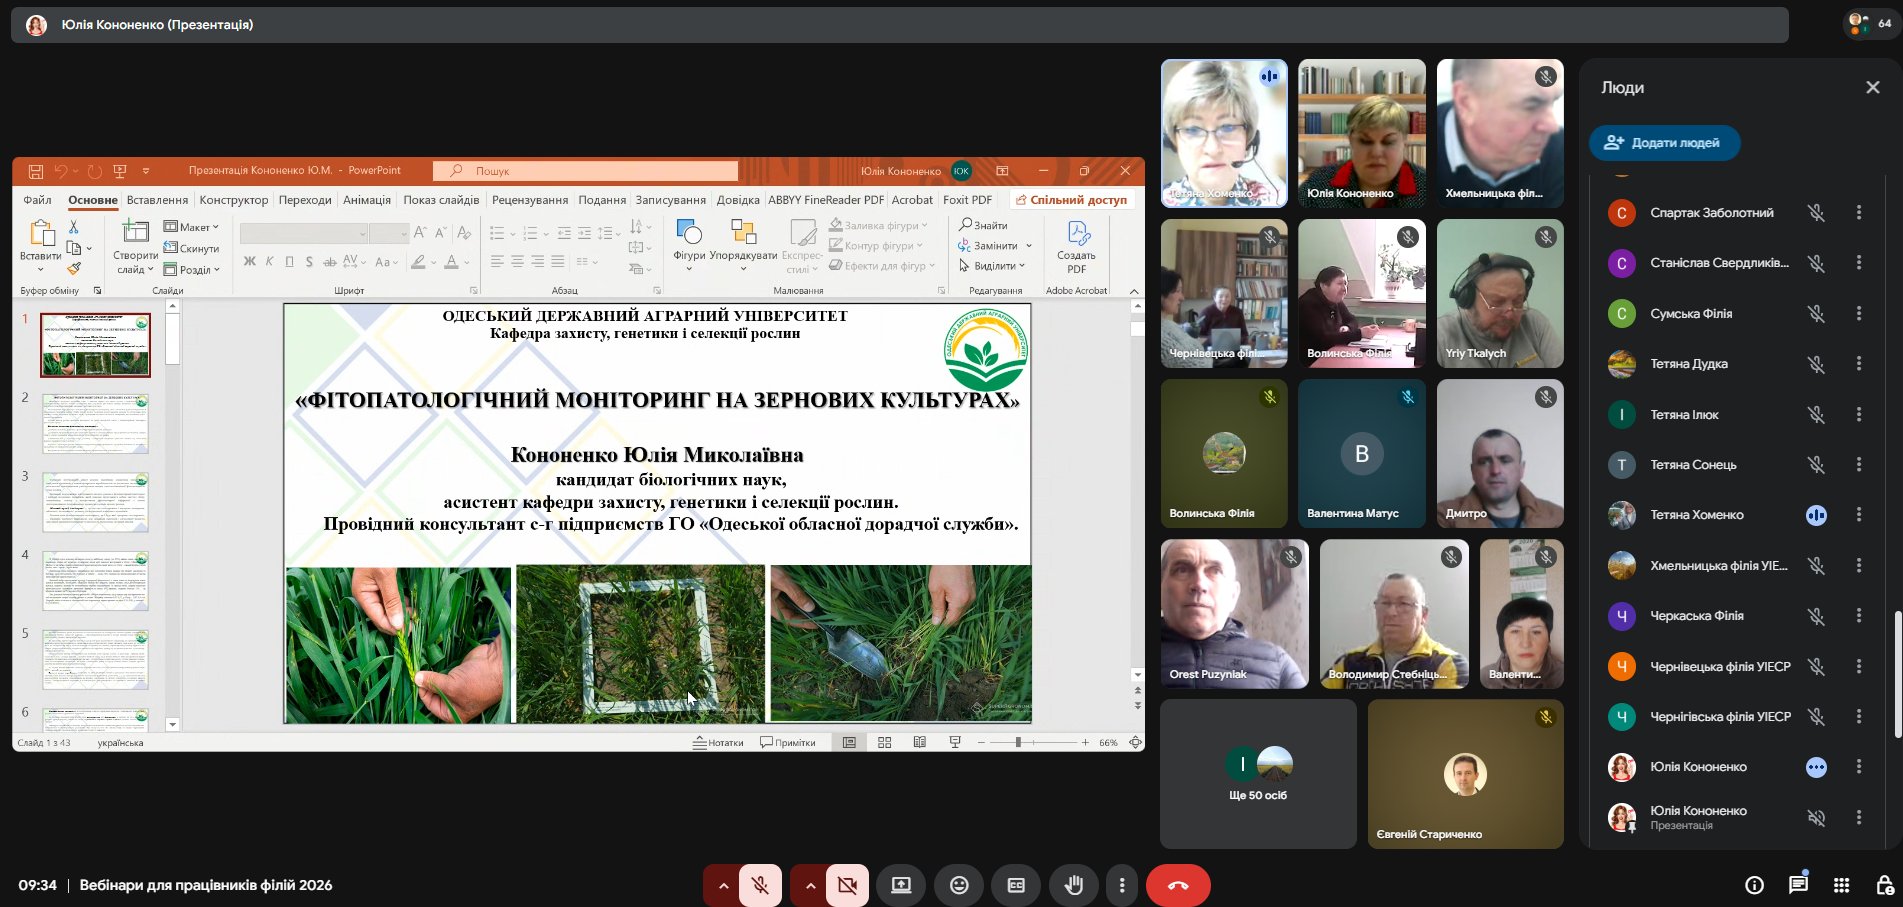
Task: Open the chat messages panel
Action: click(1798, 885)
